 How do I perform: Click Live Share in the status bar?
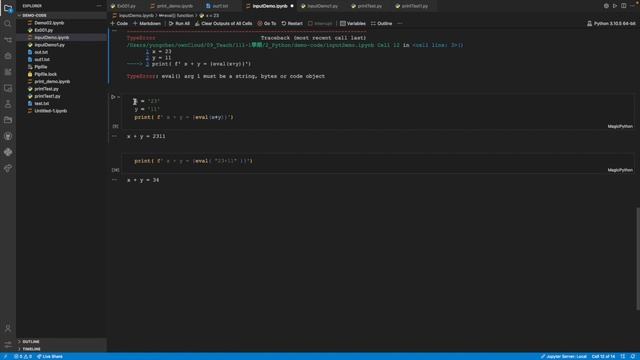(x=50, y=356)
